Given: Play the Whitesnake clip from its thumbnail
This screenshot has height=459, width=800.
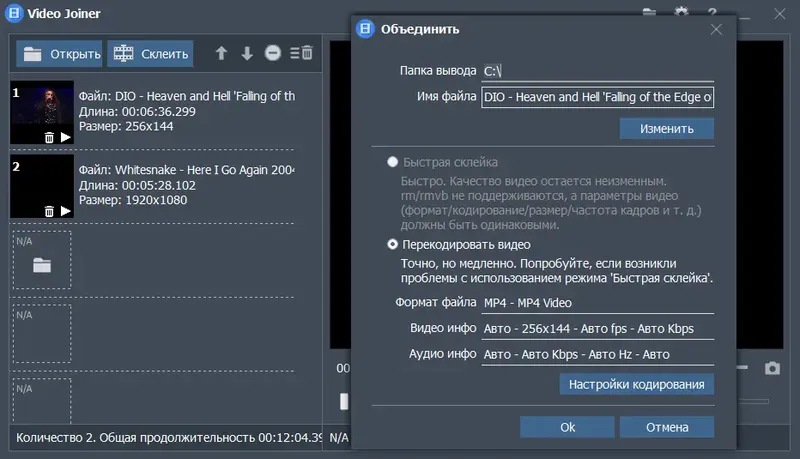Looking at the screenshot, I should (x=65, y=211).
